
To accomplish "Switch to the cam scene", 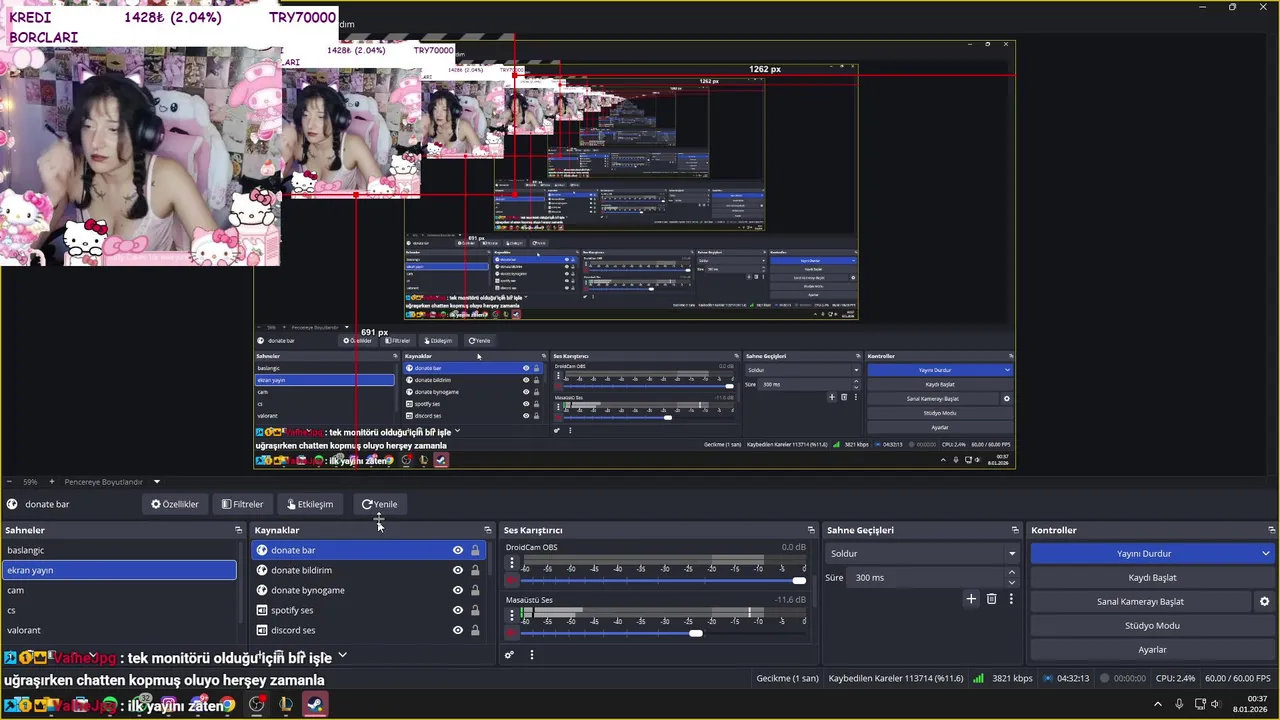I will [x=119, y=590].
